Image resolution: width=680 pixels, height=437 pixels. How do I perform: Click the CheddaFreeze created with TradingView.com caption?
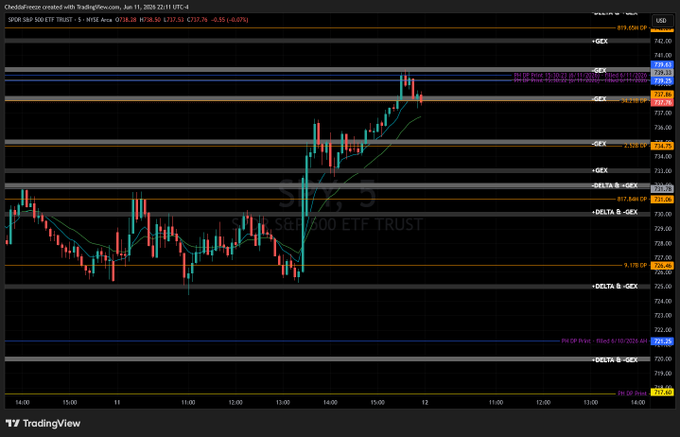click(96, 7)
